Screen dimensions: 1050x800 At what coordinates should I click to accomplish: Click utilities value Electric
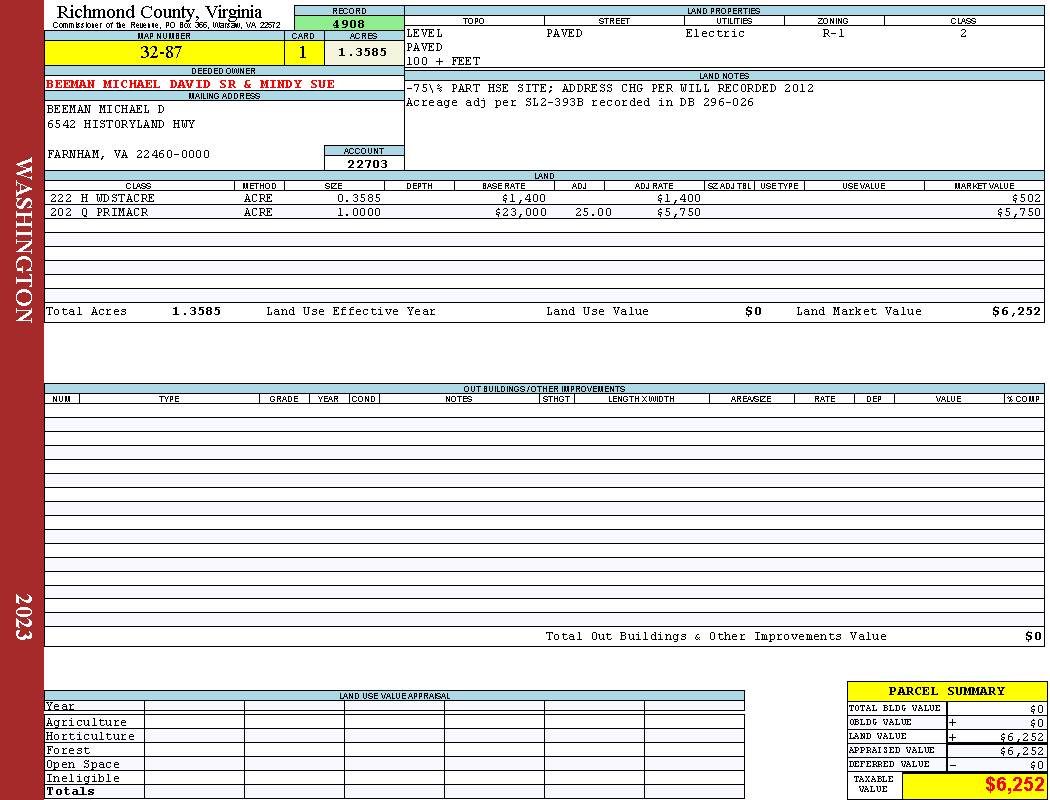[715, 33]
